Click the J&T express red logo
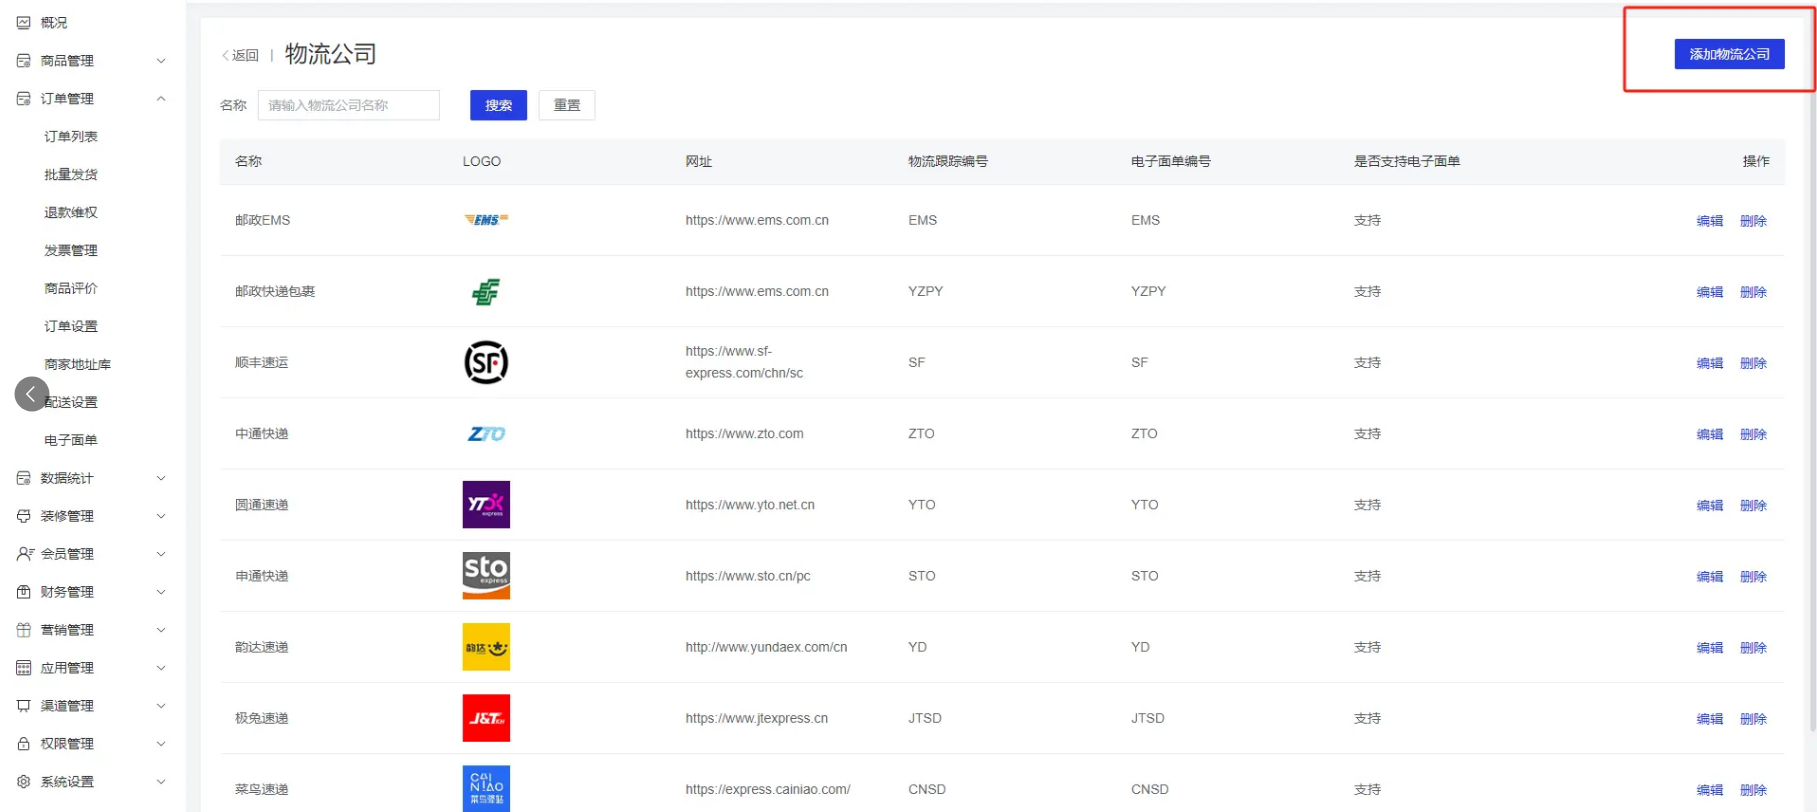The height and width of the screenshot is (812, 1817). point(486,718)
